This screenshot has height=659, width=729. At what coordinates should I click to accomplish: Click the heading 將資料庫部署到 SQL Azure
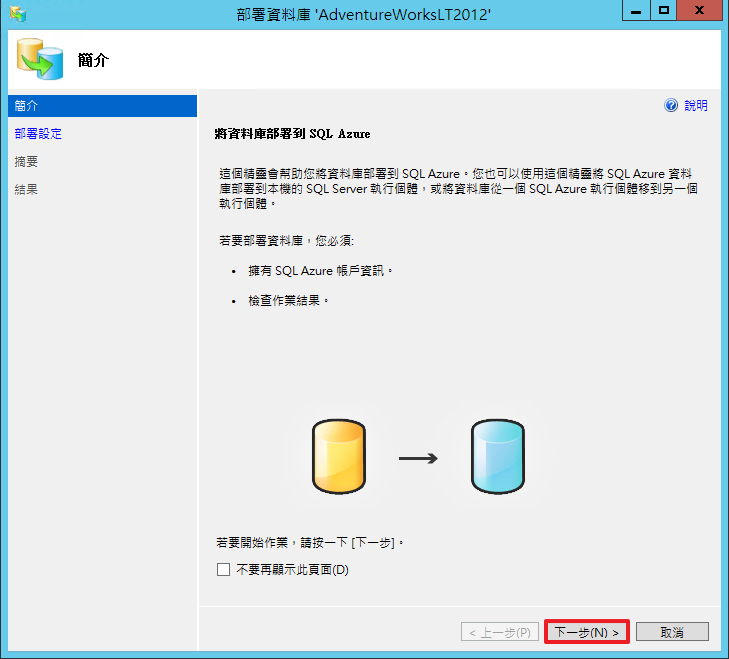pyautogui.click(x=292, y=134)
